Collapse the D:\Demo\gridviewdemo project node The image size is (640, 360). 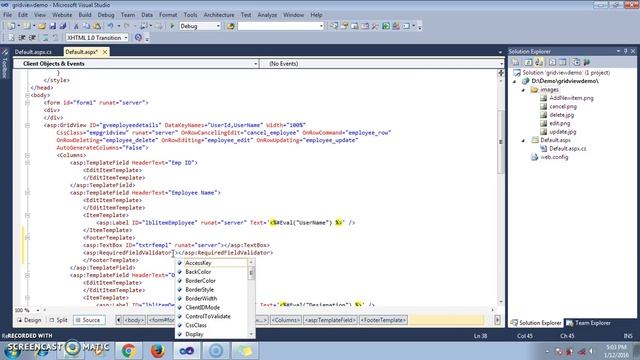click(x=515, y=81)
